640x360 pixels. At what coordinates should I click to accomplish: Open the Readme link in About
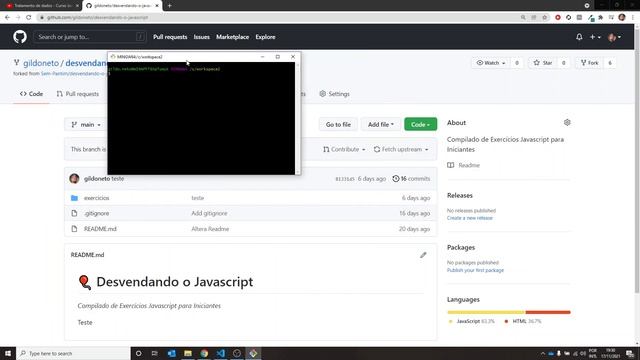pyautogui.click(x=469, y=165)
